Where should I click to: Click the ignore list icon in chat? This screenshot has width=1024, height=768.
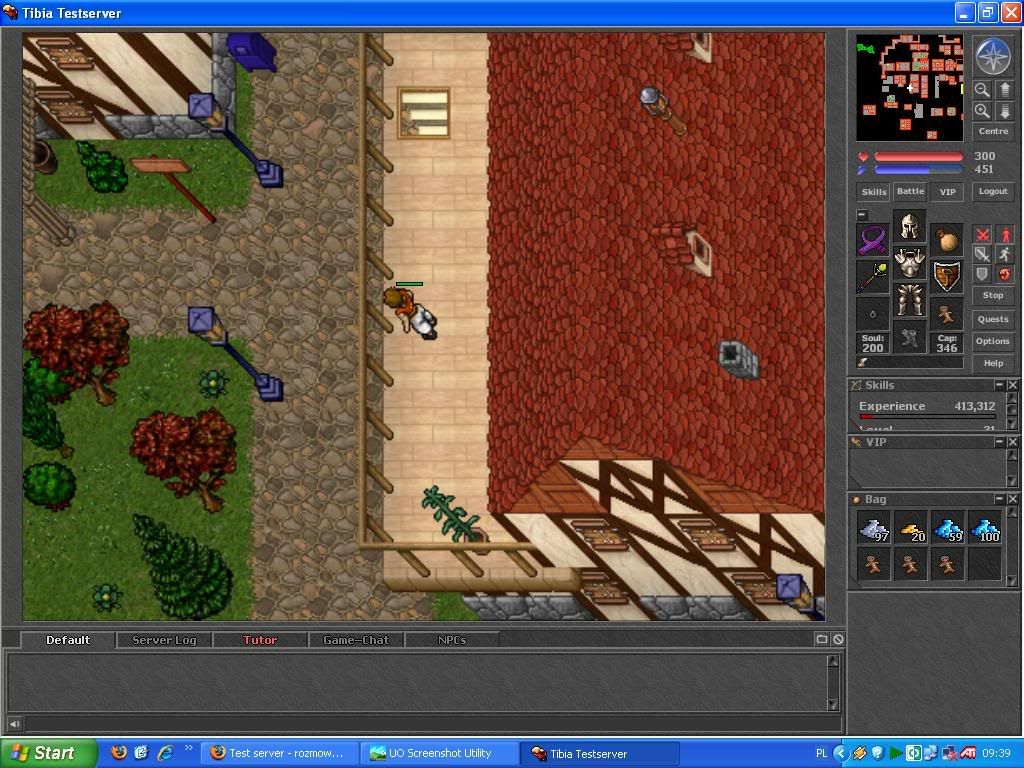click(x=838, y=639)
